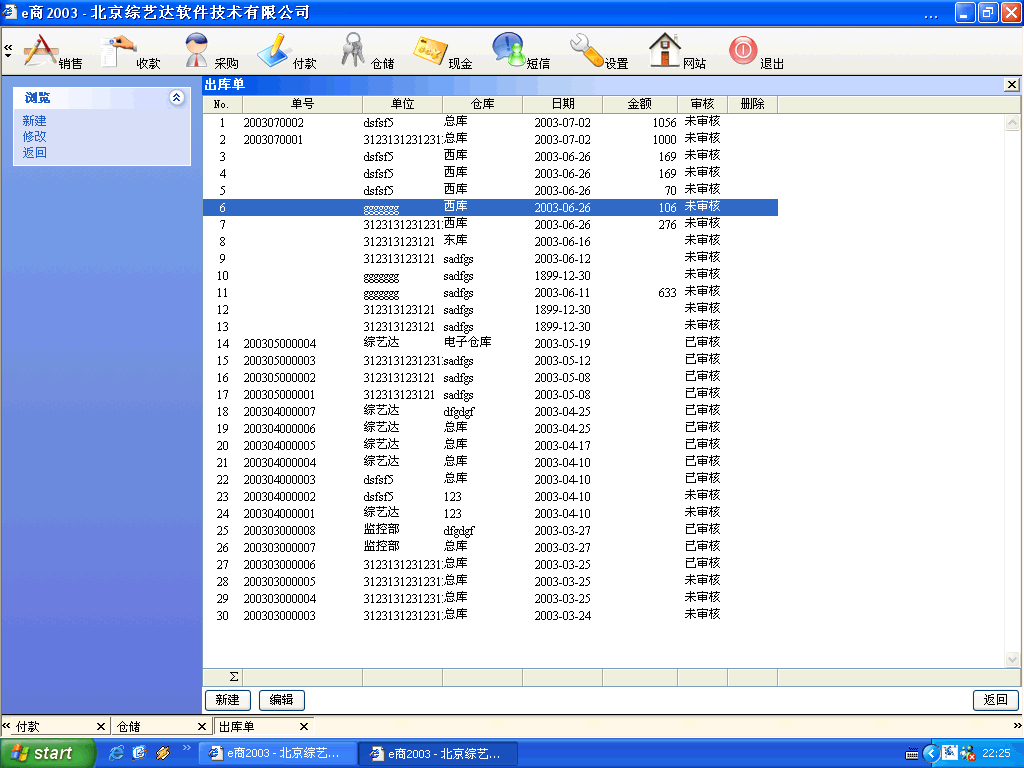Collapse the 浏览 sidebar panel
The image size is (1024, 768).
tap(177, 98)
